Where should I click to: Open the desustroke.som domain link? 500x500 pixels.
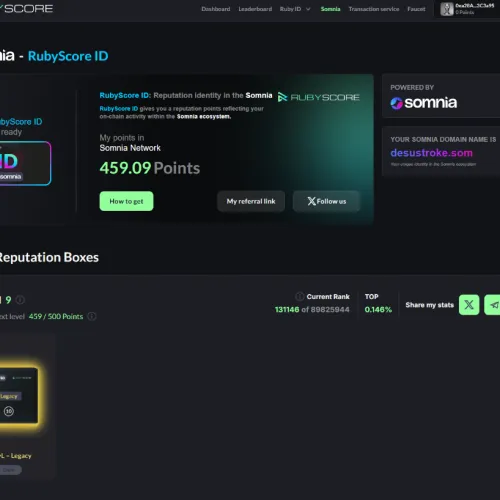431,153
